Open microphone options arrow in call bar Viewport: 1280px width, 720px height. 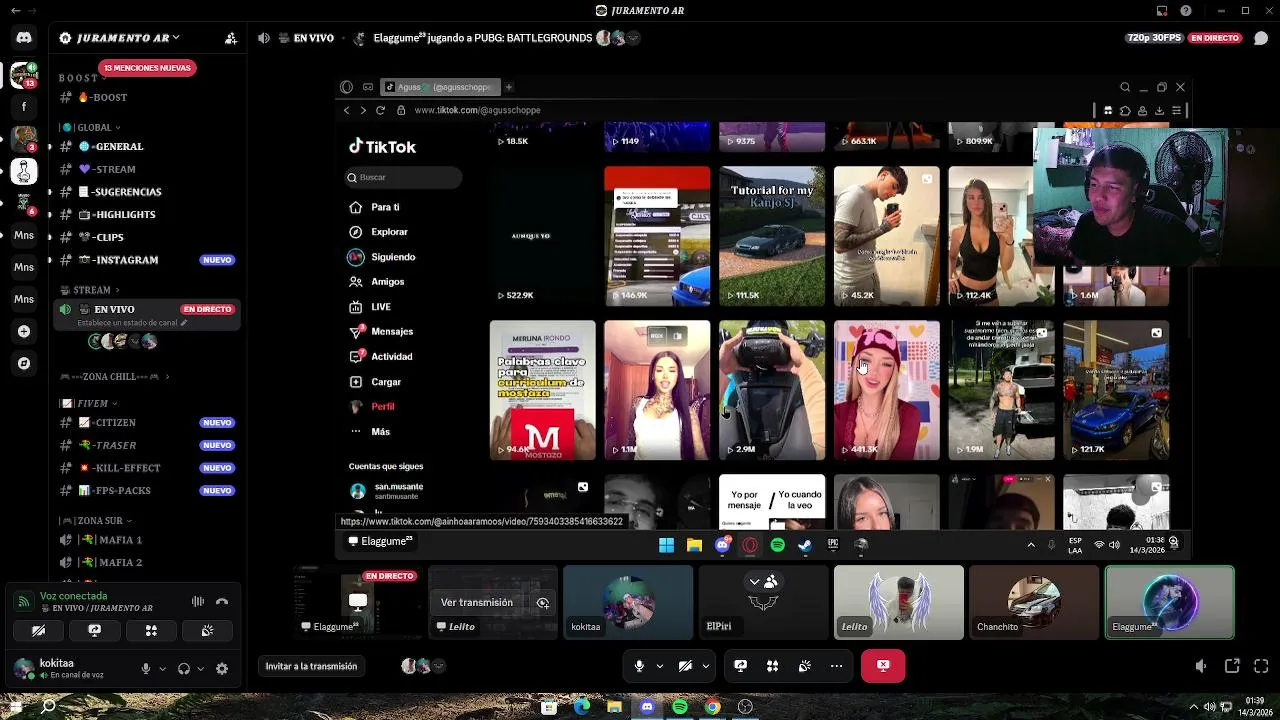tap(659, 666)
